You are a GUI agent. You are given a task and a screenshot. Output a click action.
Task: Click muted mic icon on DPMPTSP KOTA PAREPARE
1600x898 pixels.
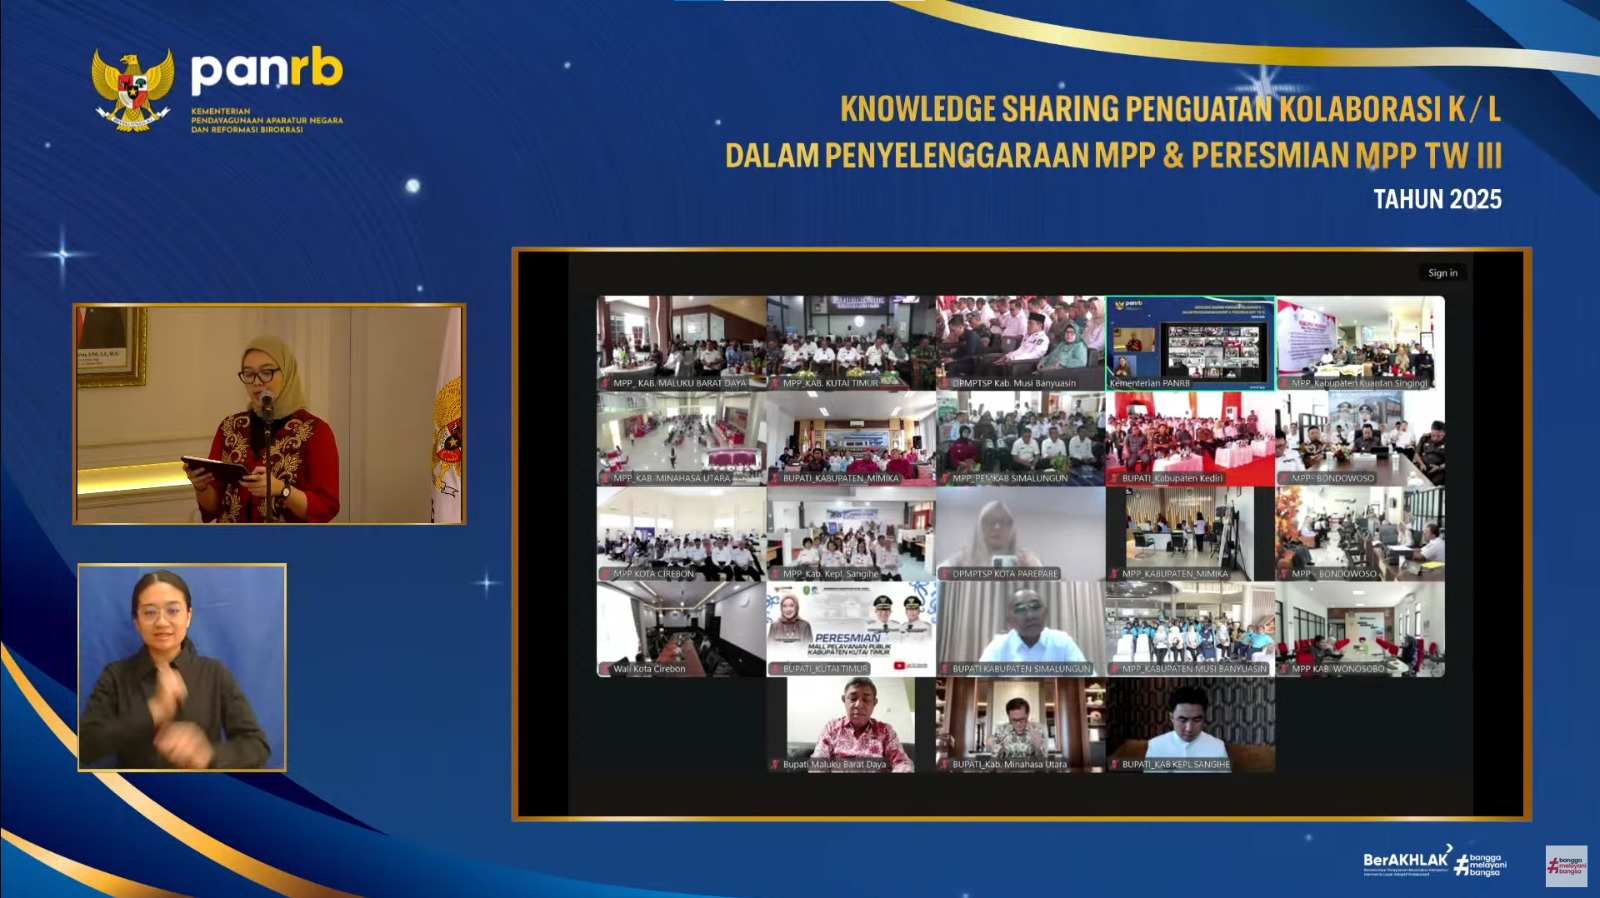point(944,574)
